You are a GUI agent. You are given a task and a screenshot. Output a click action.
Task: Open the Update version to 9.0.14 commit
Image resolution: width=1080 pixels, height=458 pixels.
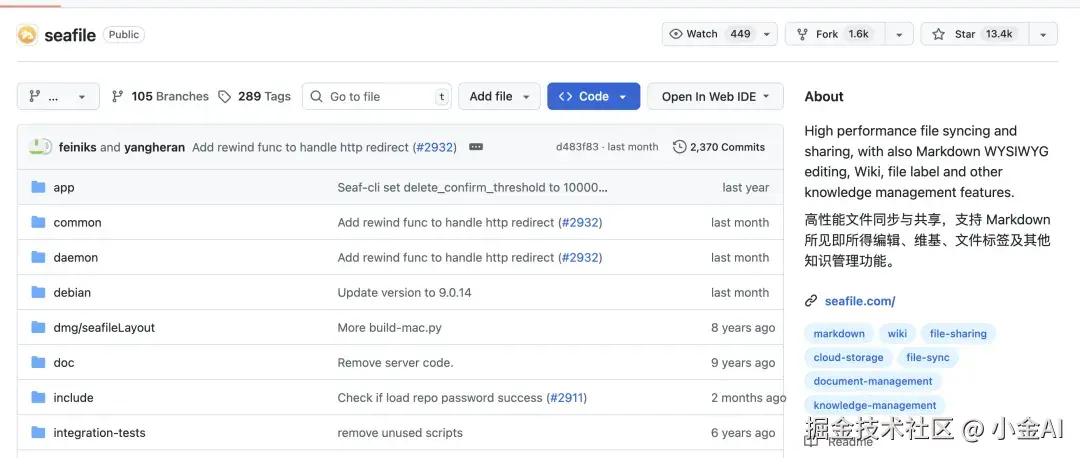[404, 293]
